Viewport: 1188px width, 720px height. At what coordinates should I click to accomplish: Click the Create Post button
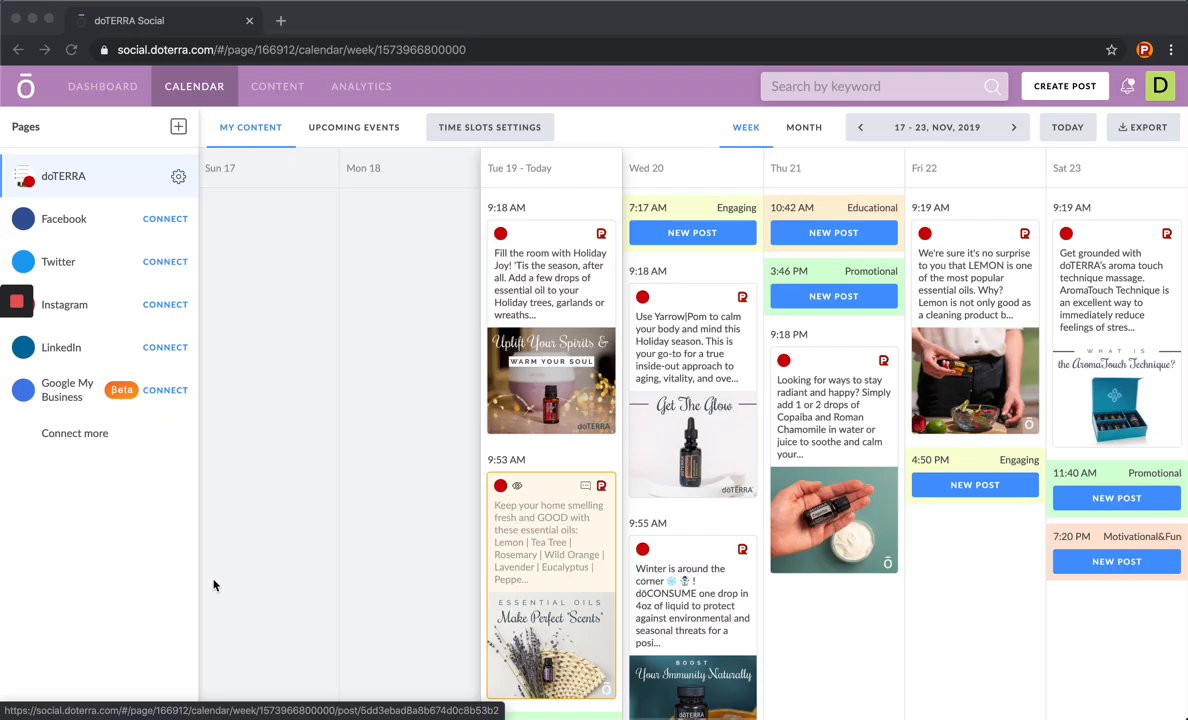tap(1065, 86)
